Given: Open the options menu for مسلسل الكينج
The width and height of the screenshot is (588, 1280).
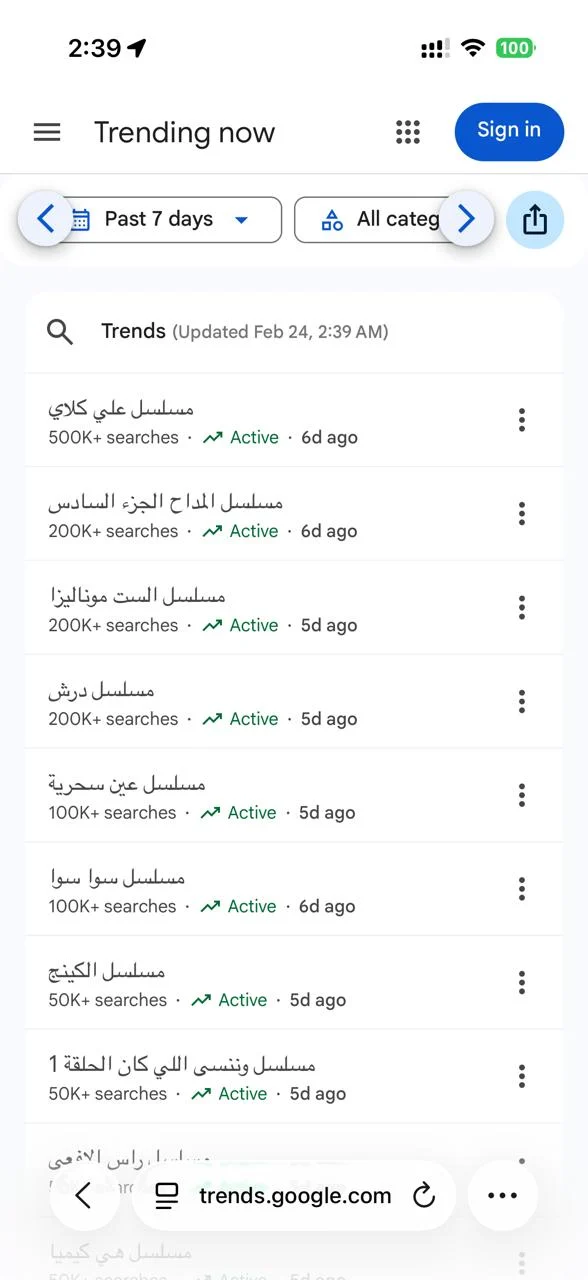Looking at the screenshot, I should coord(521,983).
